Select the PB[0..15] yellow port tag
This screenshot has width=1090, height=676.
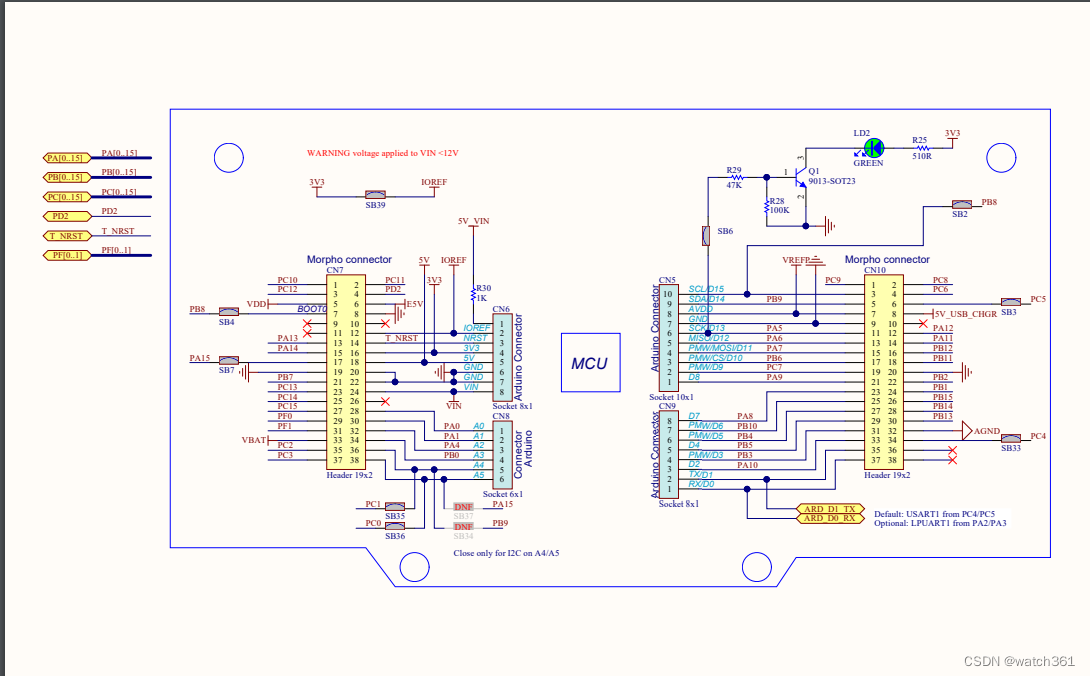coord(66,177)
